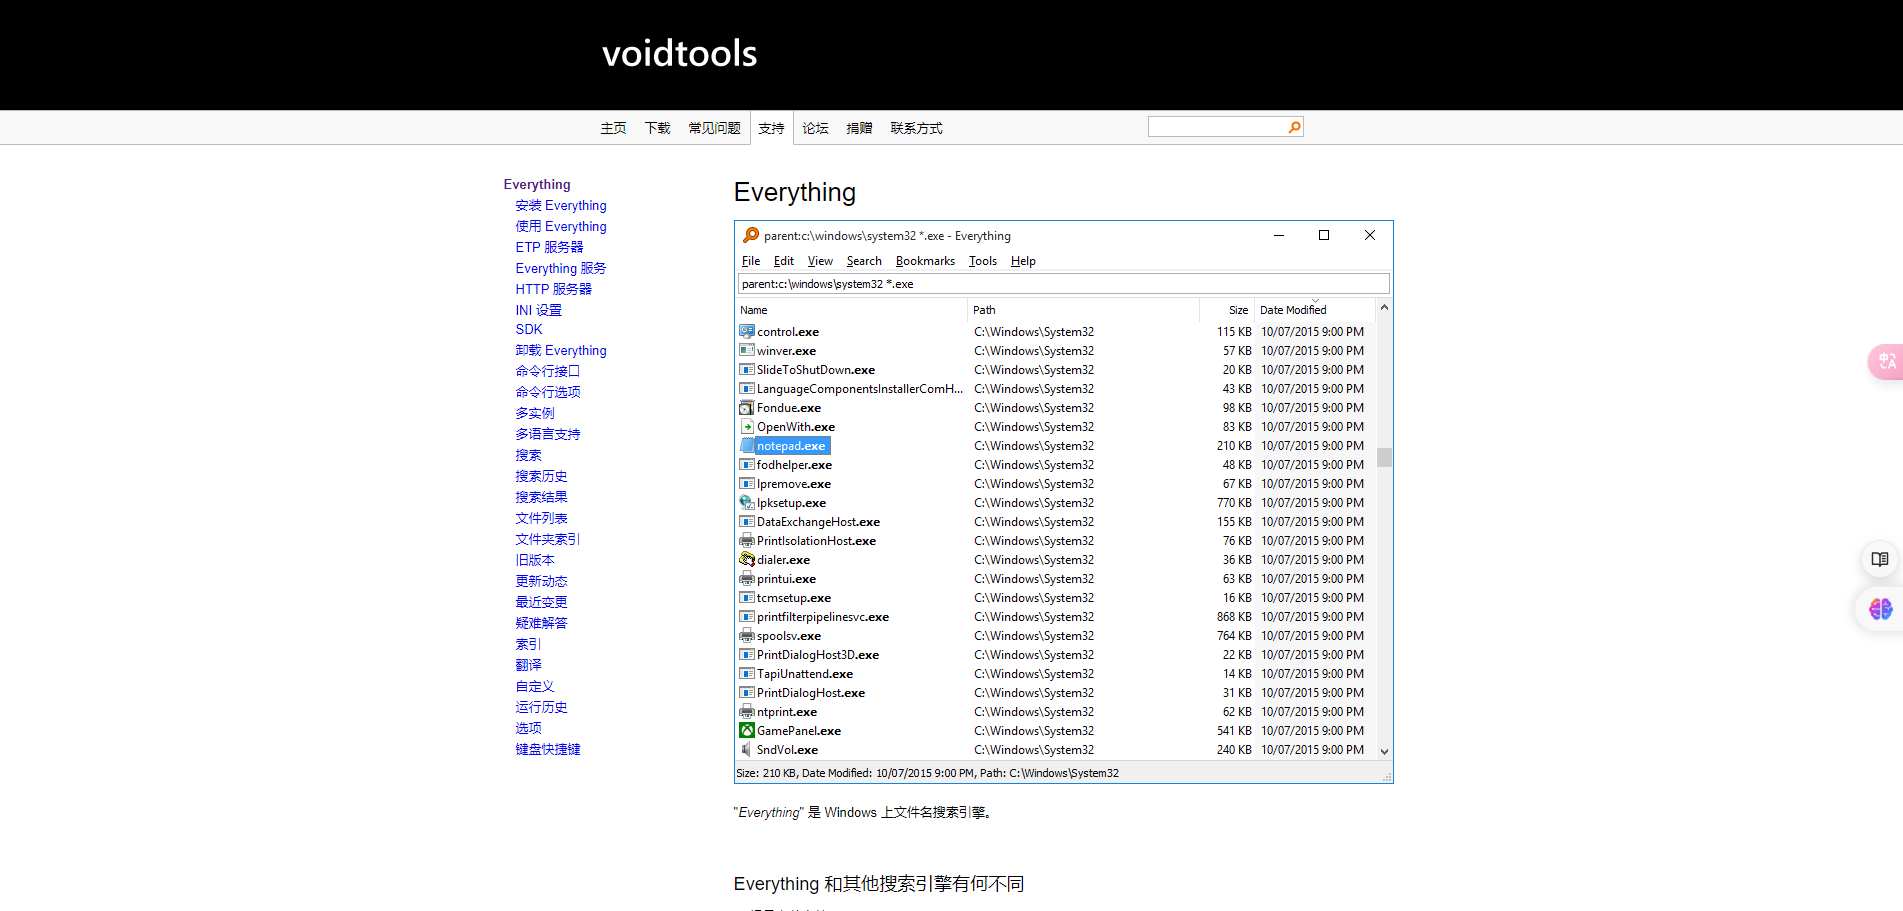Click the notepad.exe file icon
1903x911 pixels.
click(x=746, y=445)
